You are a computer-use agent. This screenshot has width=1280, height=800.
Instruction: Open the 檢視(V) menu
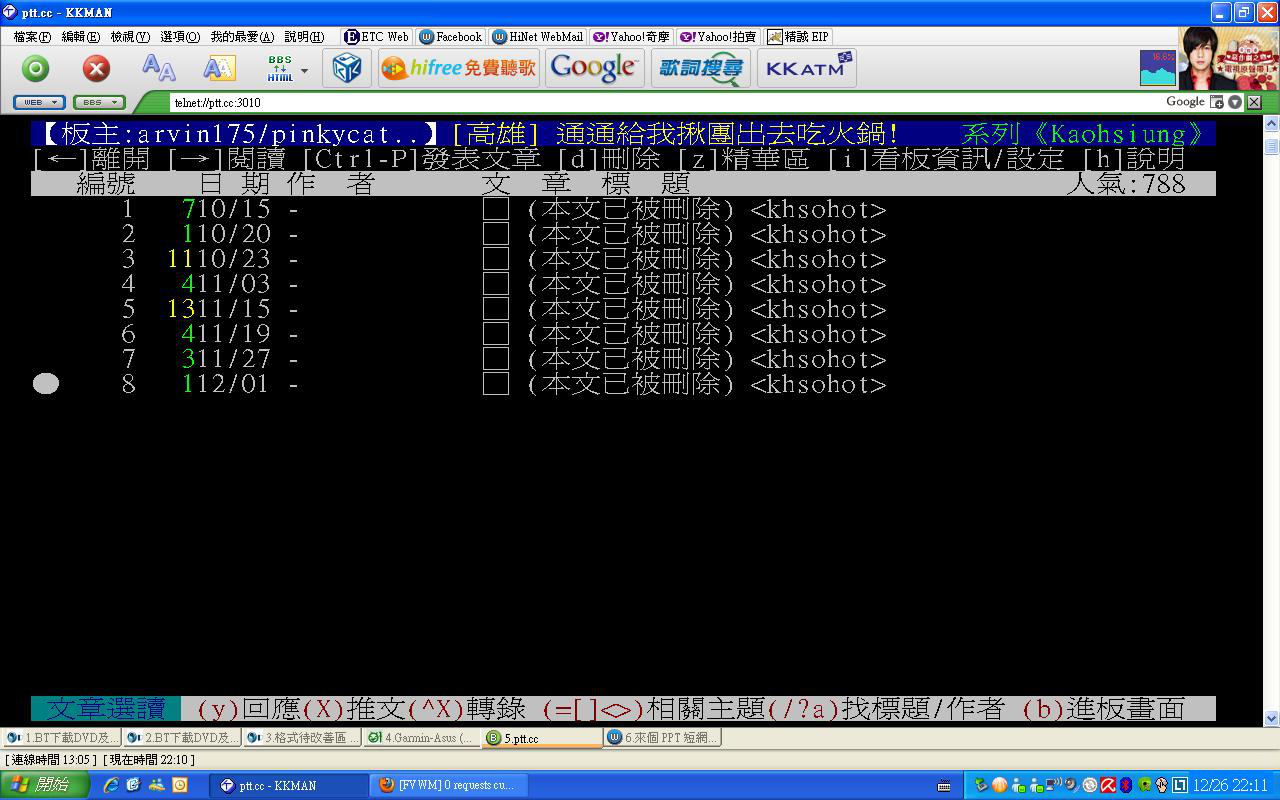coord(130,37)
